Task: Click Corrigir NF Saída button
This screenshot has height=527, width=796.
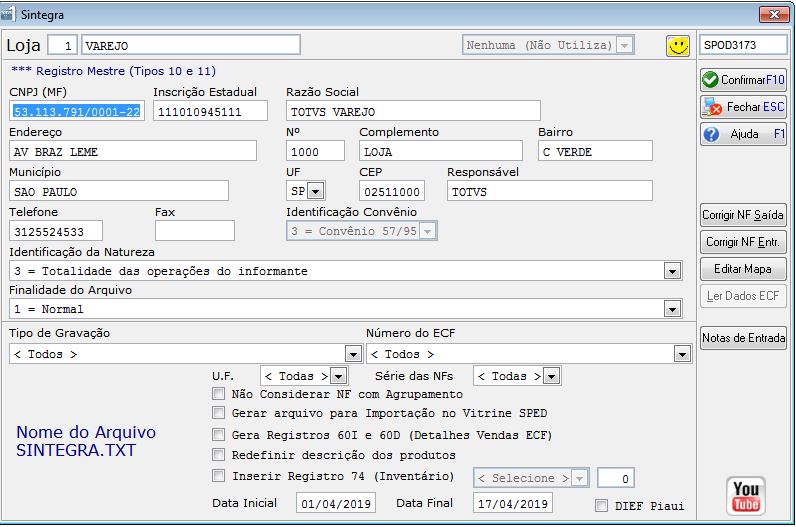Action: coord(743,215)
